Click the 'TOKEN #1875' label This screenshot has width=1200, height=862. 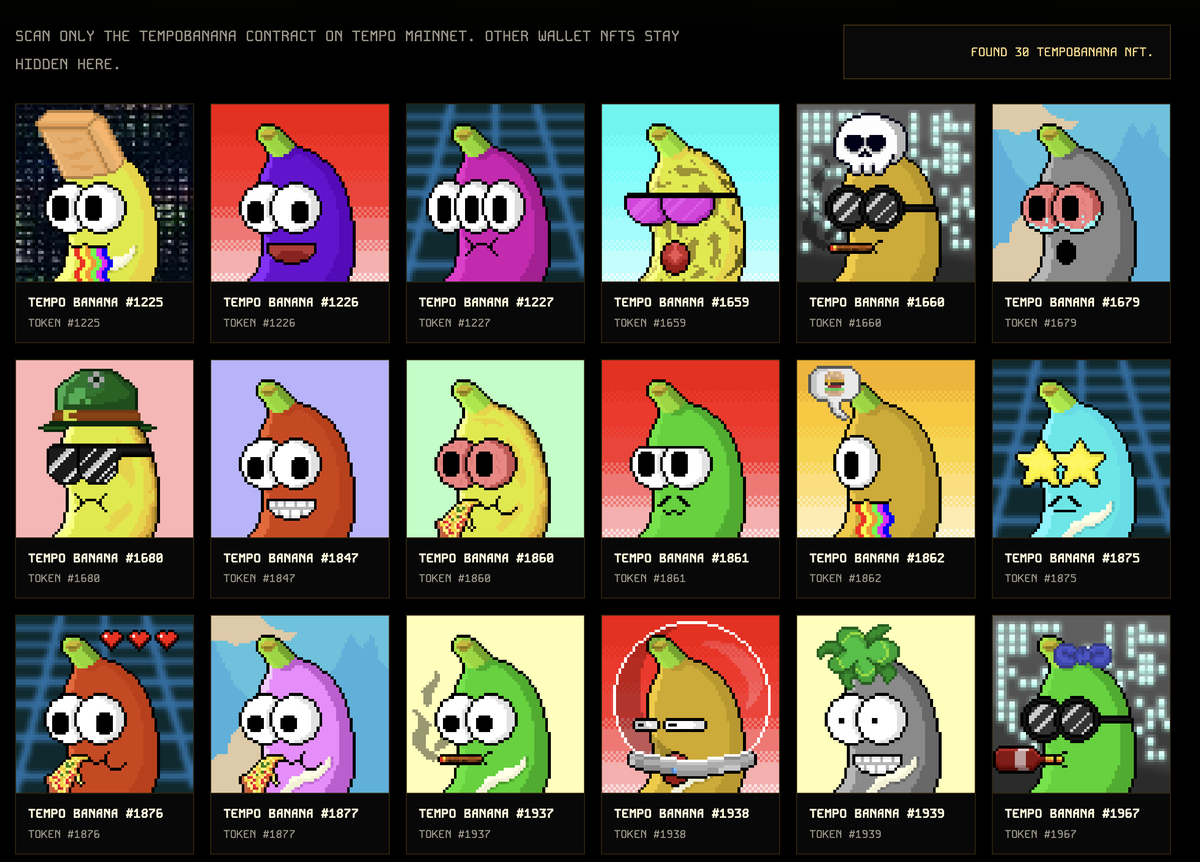point(1041,579)
